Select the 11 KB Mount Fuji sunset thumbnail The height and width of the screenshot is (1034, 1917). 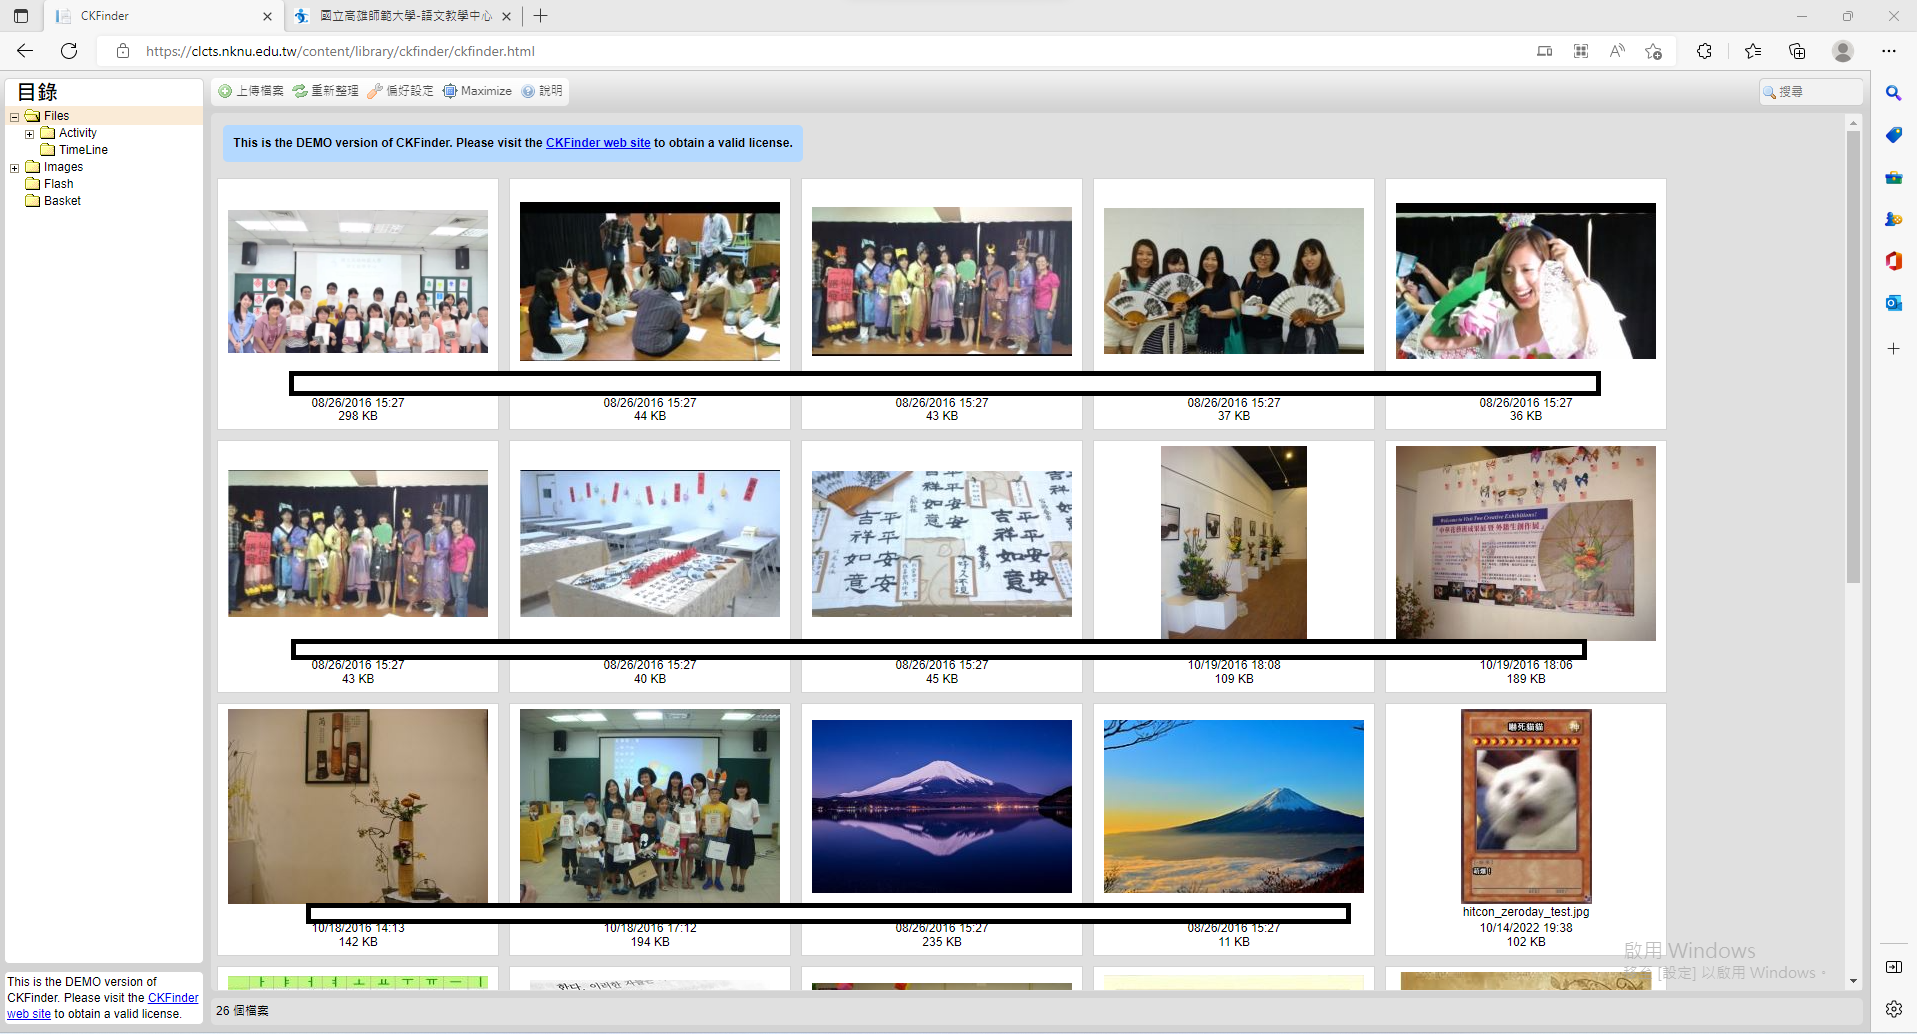[x=1234, y=806]
